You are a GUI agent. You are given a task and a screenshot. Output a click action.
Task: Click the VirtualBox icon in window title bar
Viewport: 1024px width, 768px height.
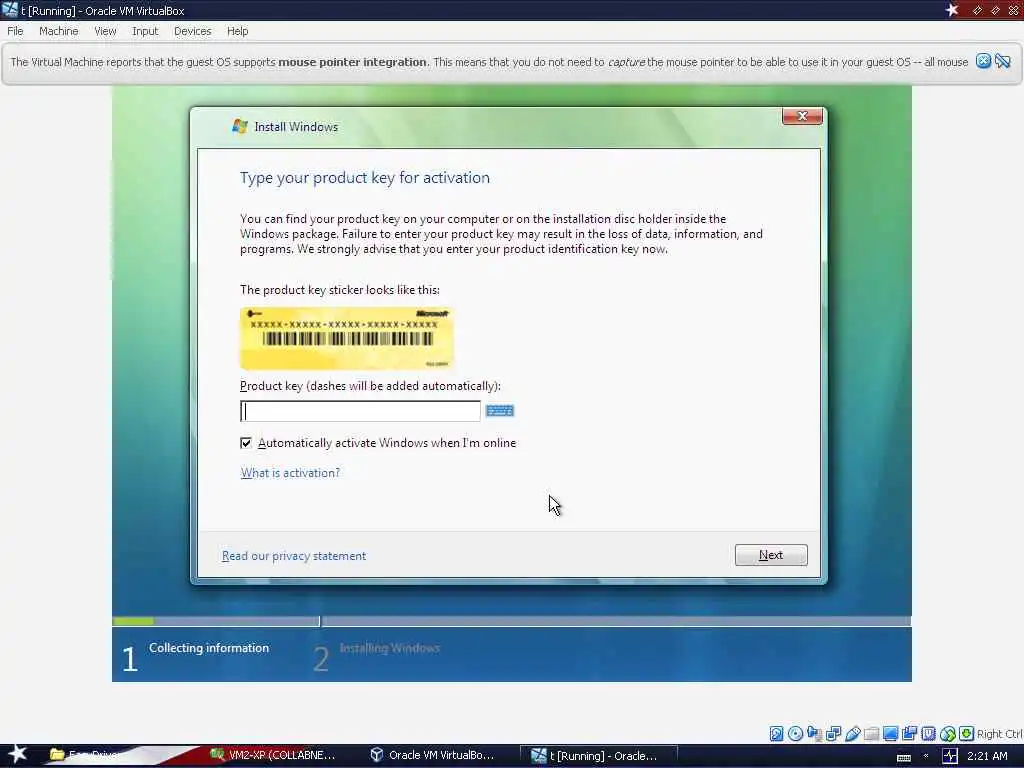10,10
